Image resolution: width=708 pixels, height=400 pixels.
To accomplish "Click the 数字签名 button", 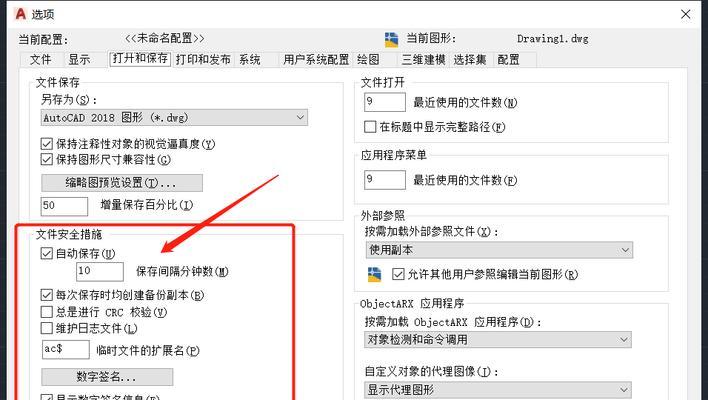I will point(107,377).
